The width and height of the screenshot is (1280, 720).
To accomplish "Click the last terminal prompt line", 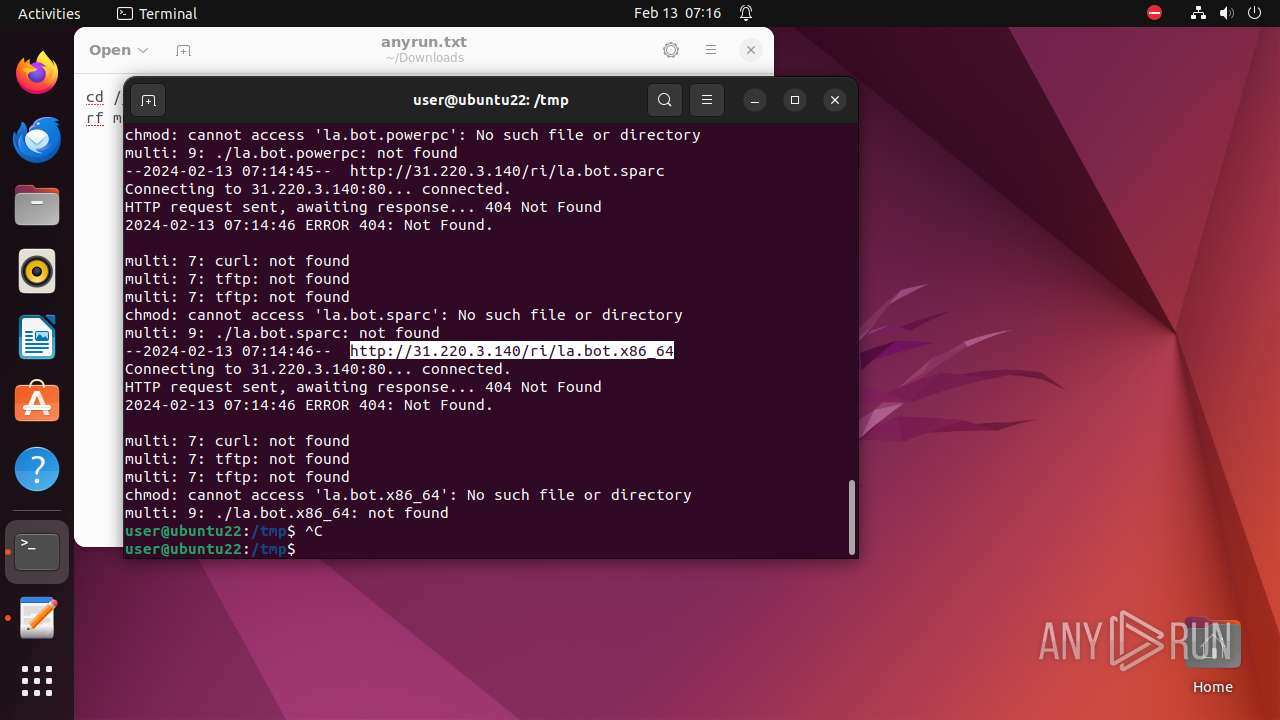I will [x=210, y=549].
